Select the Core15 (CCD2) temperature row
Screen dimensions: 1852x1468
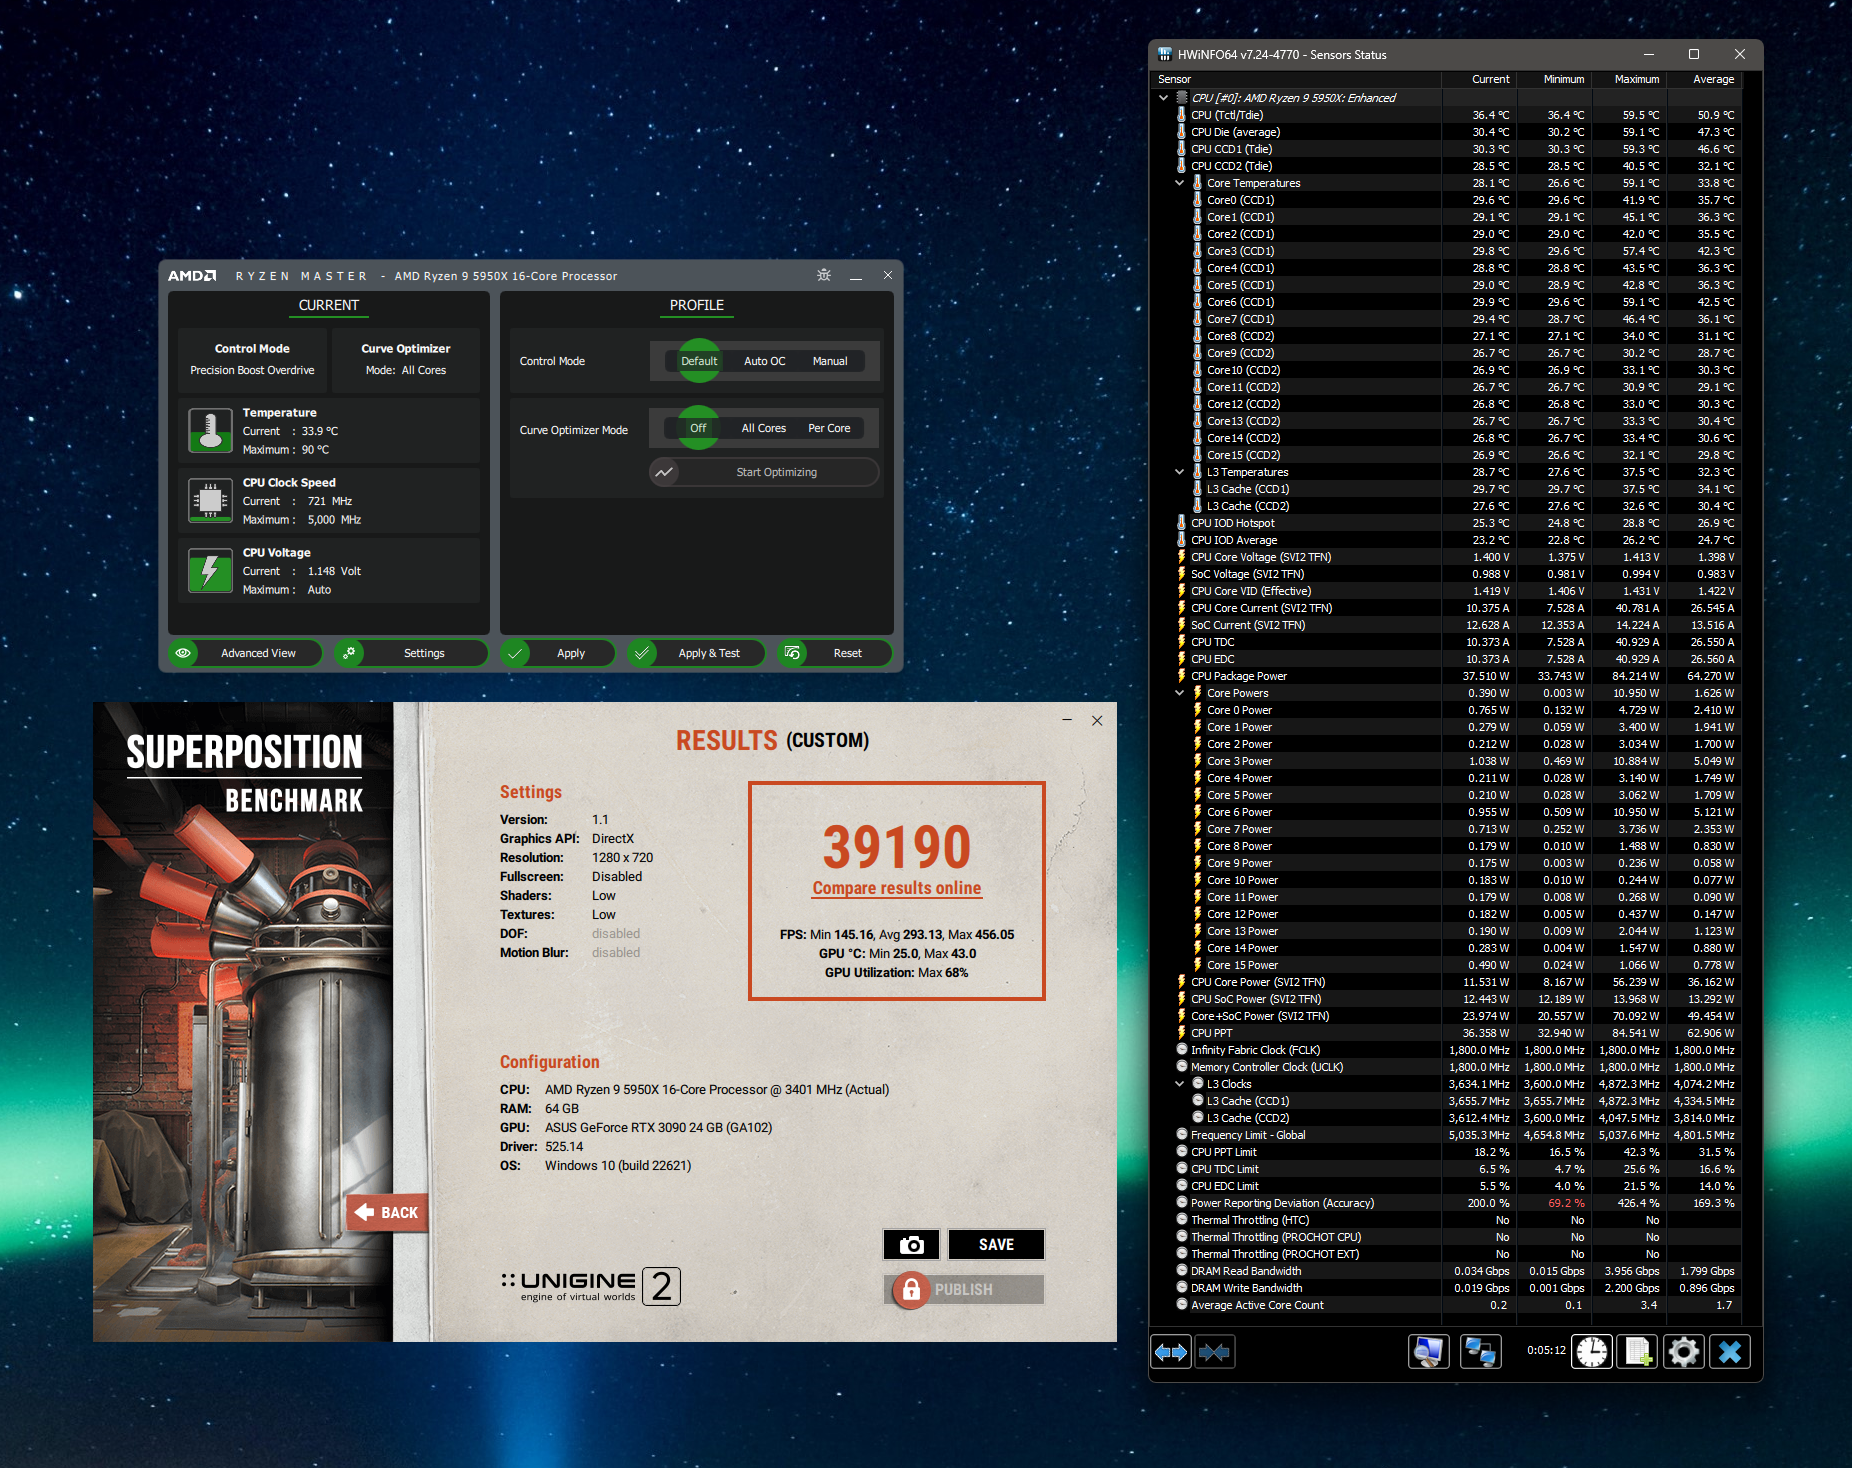1446,455
